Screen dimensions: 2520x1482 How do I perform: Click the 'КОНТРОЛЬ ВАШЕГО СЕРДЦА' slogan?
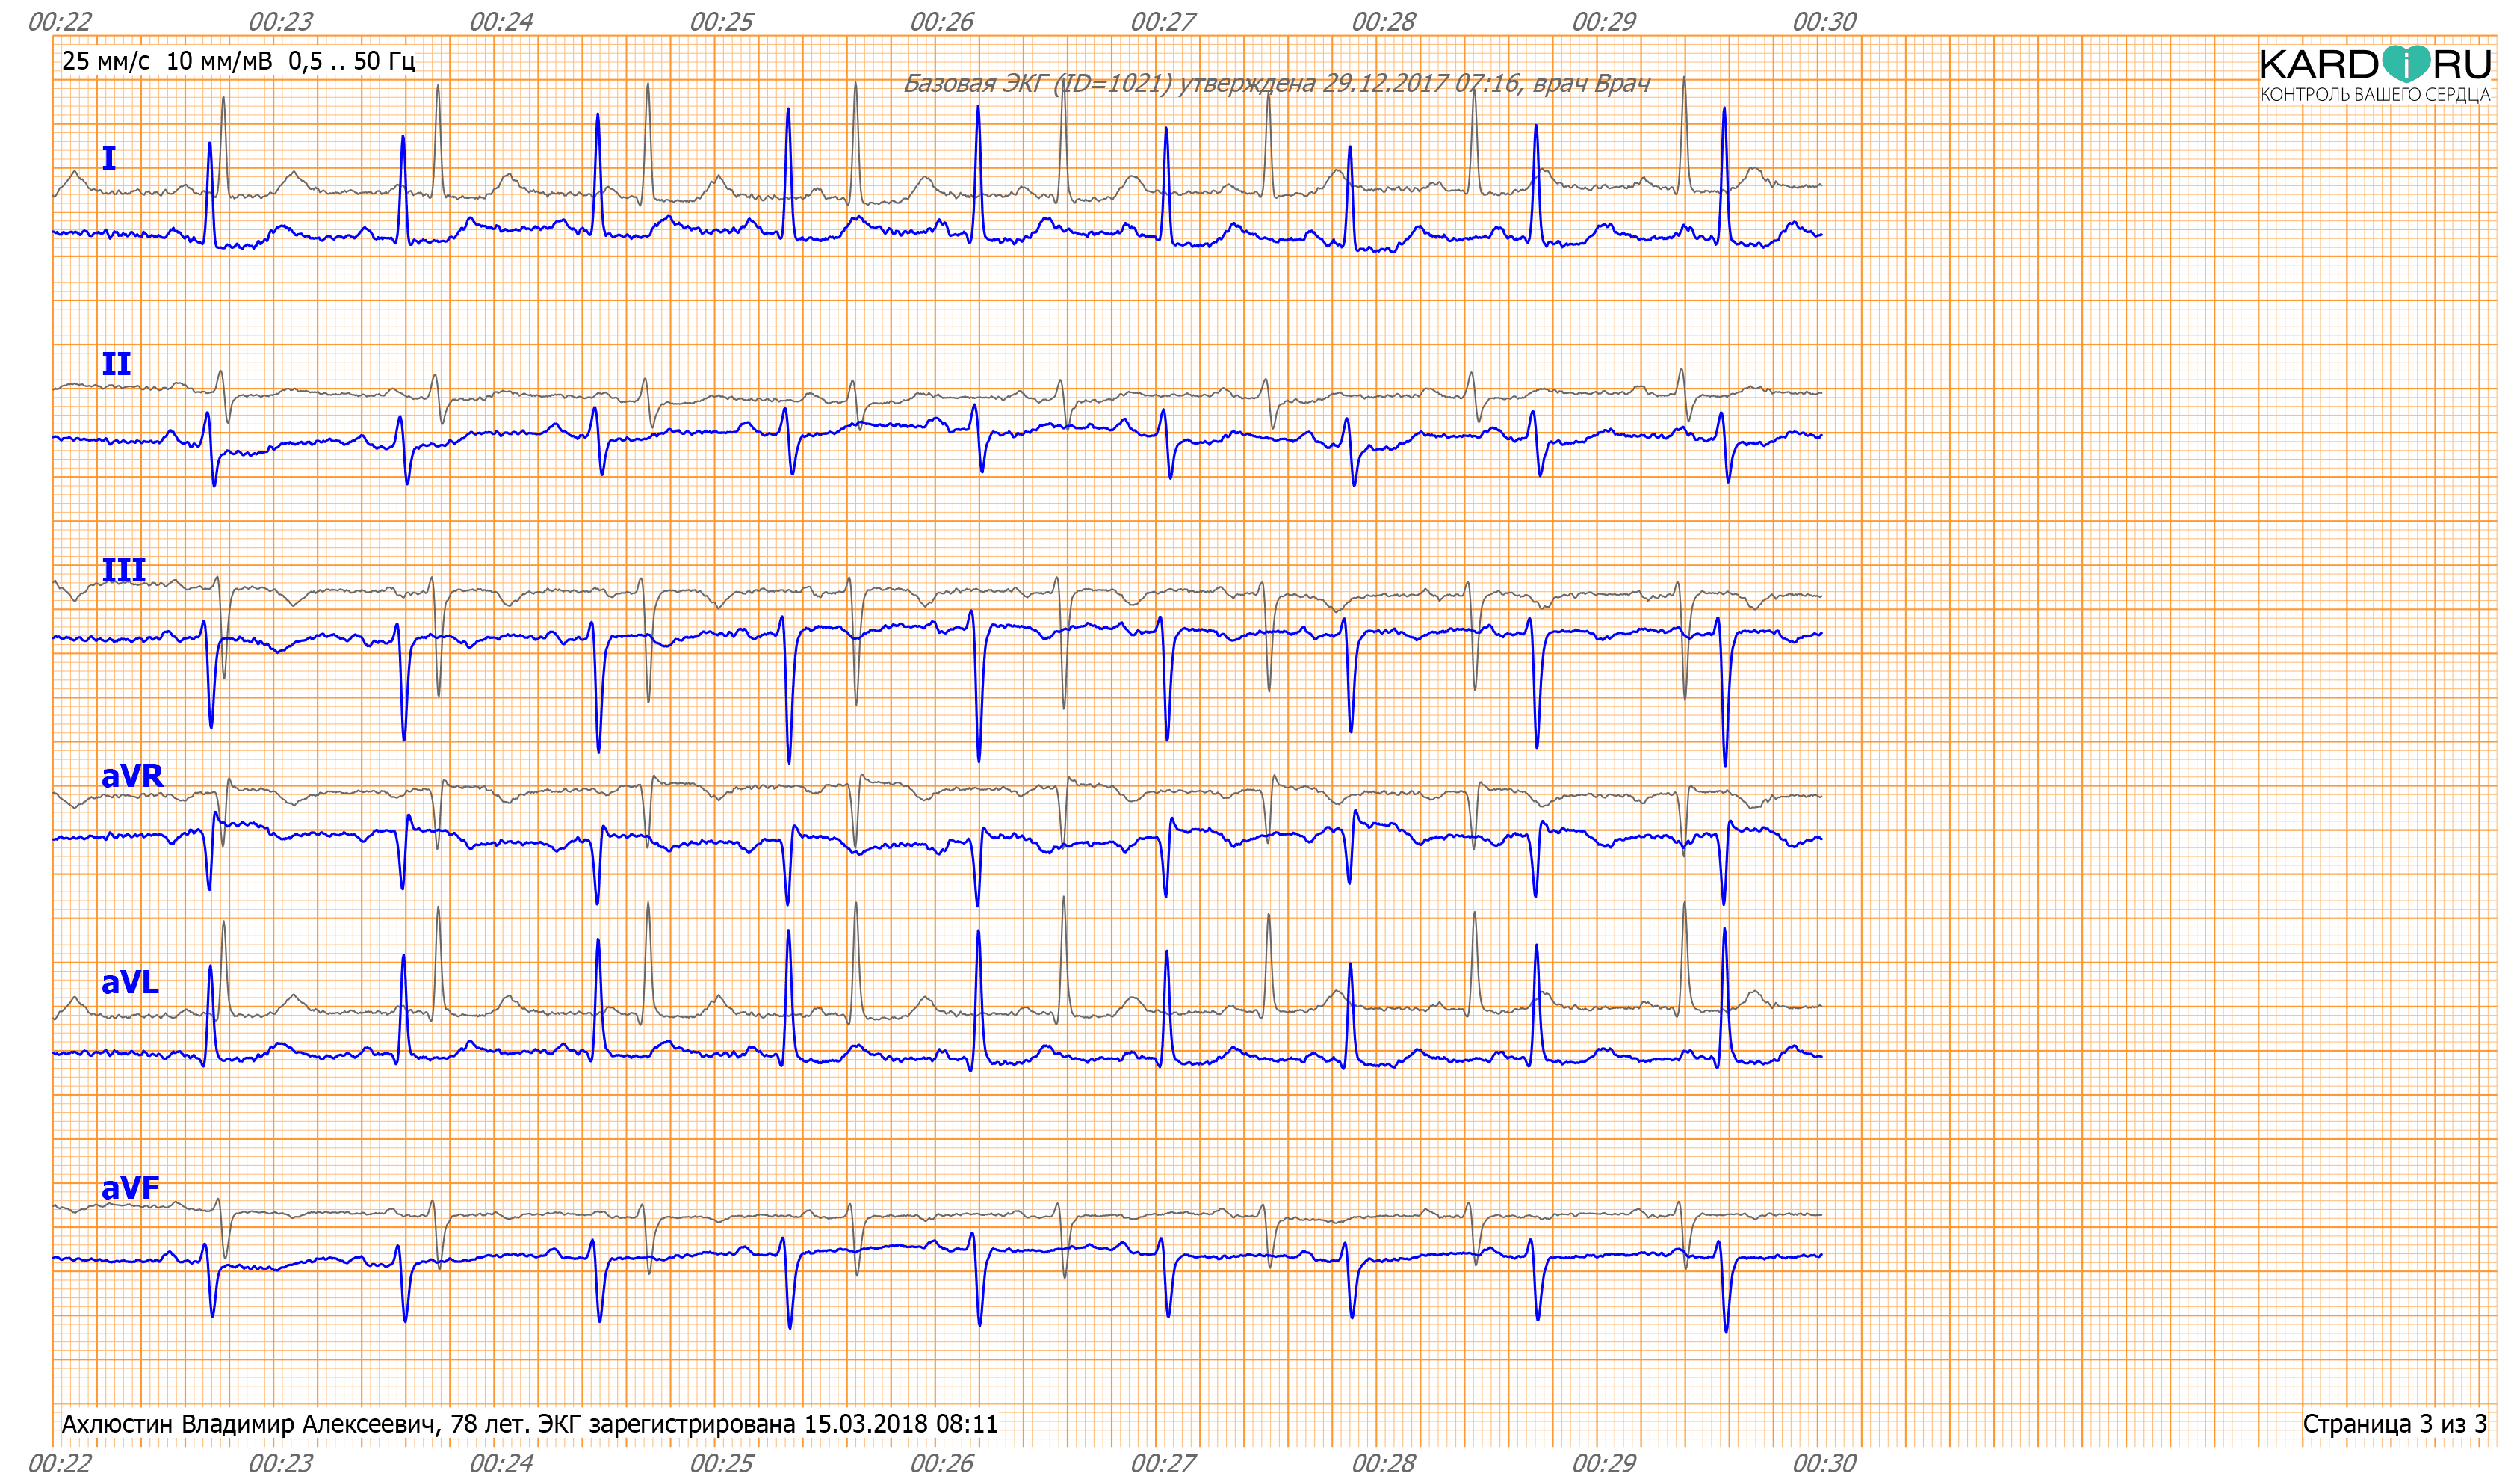tap(2375, 95)
